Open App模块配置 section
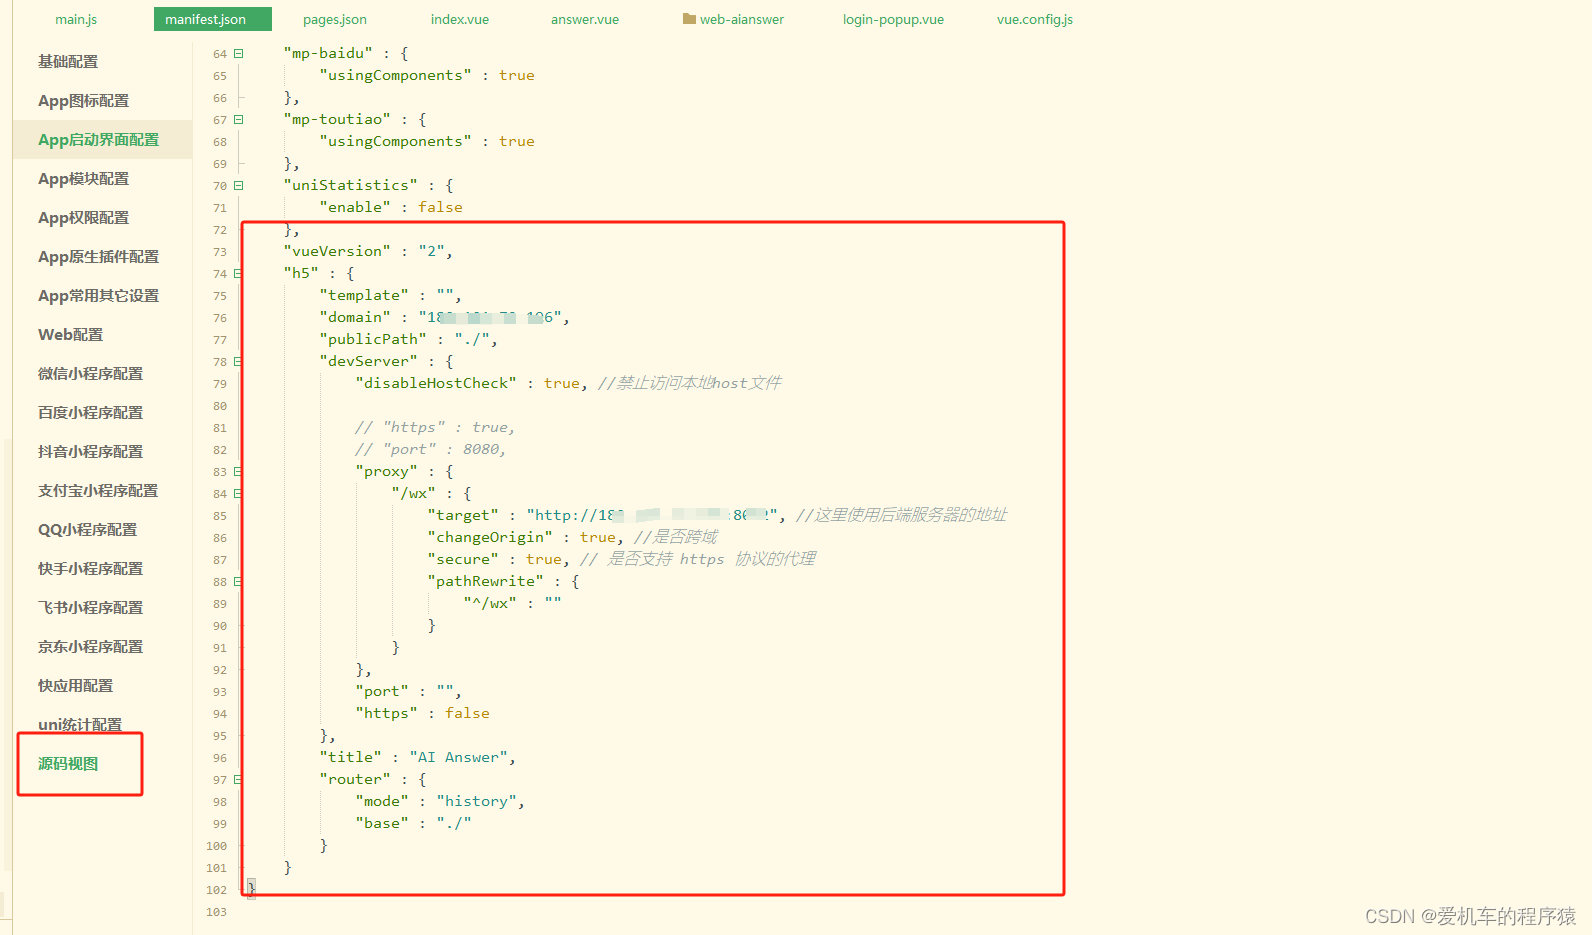The height and width of the screenshot is (935, 1592). [83, 178]
